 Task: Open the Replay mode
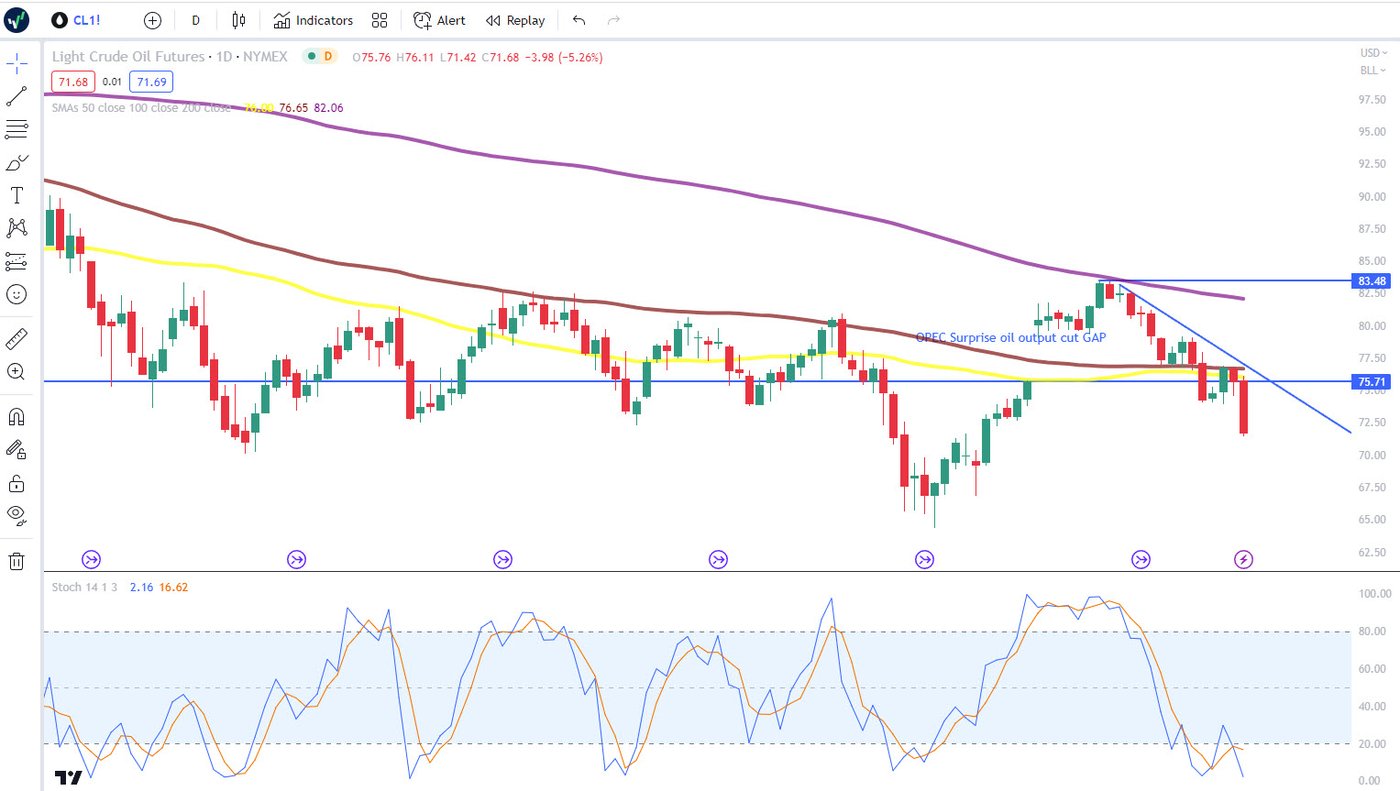click(x=515, y=20)
